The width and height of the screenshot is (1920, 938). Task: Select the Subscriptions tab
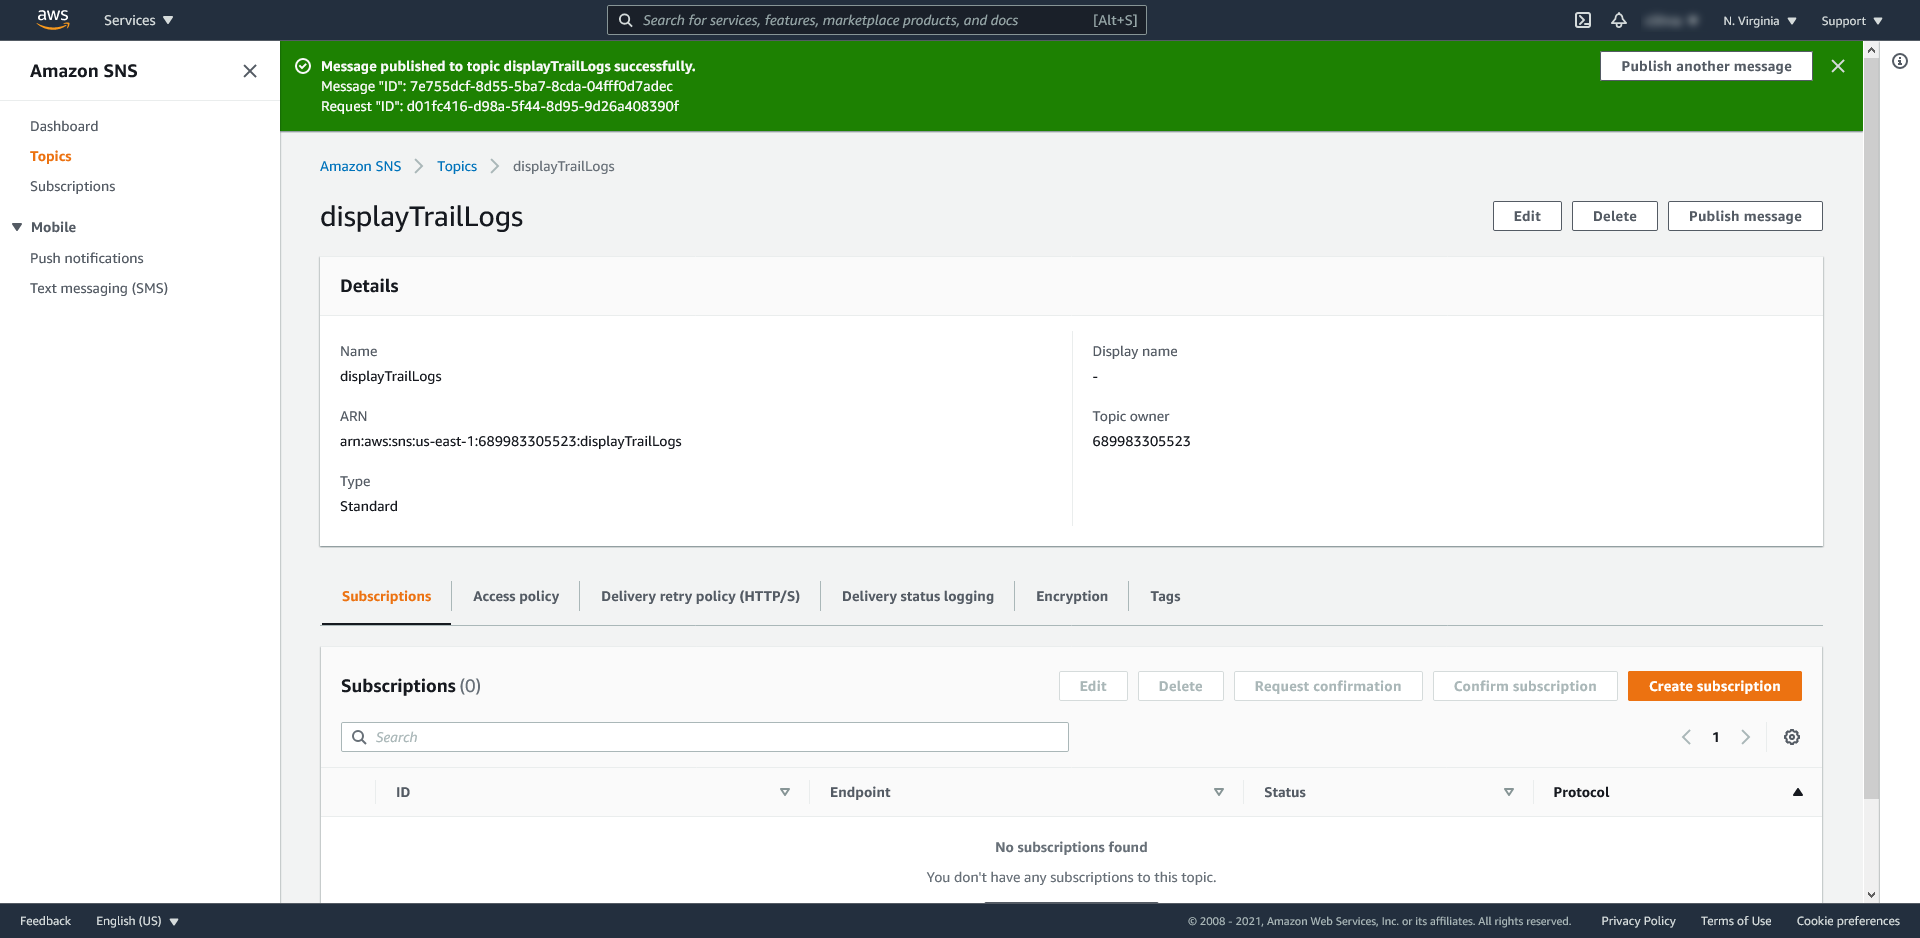point(386,596)
